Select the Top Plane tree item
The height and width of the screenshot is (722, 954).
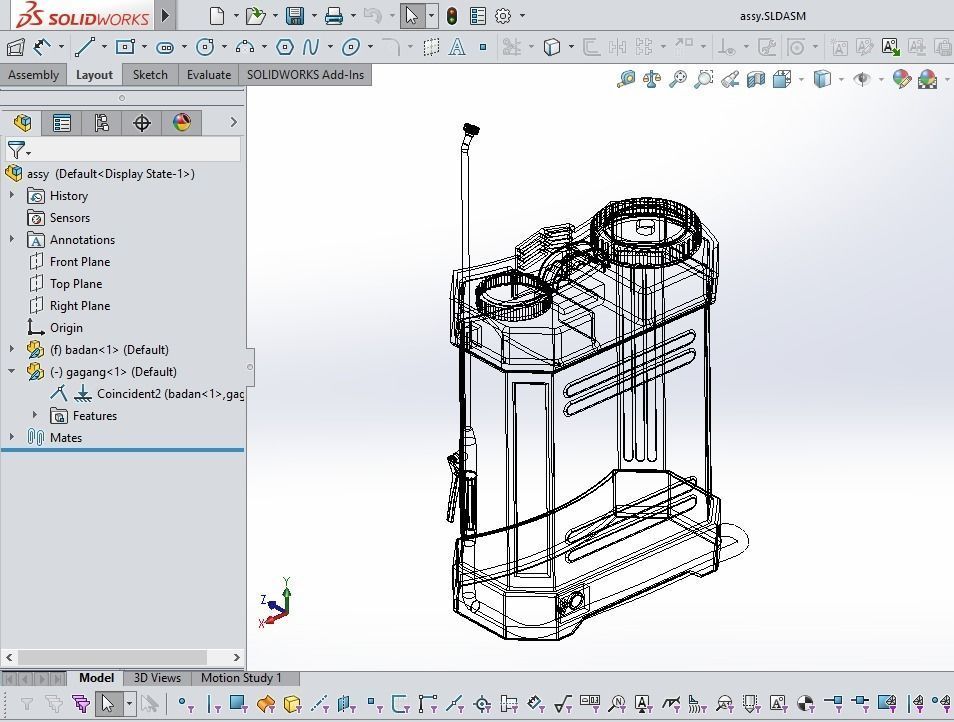pyautogui.click(x=76, y=283)
